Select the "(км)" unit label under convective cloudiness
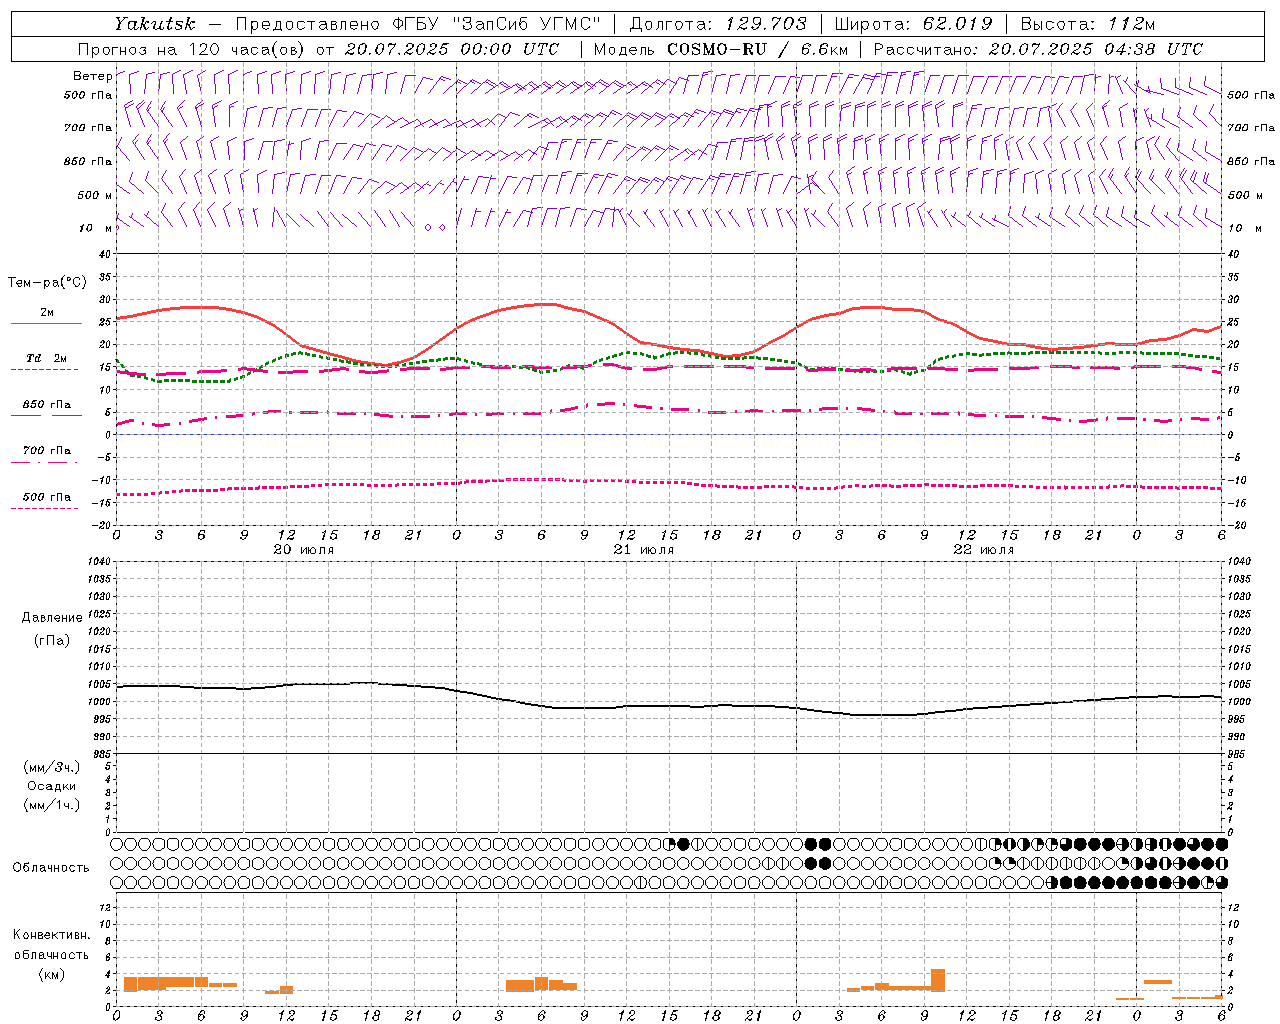1280x1024 pixels. tap(52, 974)
